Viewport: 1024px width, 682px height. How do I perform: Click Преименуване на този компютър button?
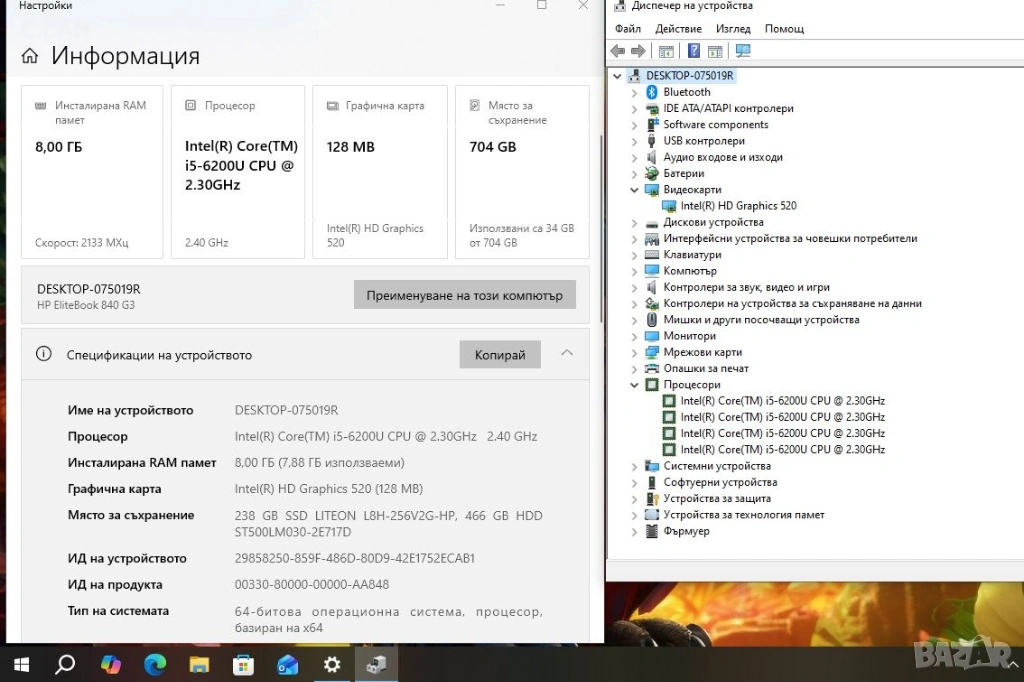pyautogui.click(x=464, y=295)
